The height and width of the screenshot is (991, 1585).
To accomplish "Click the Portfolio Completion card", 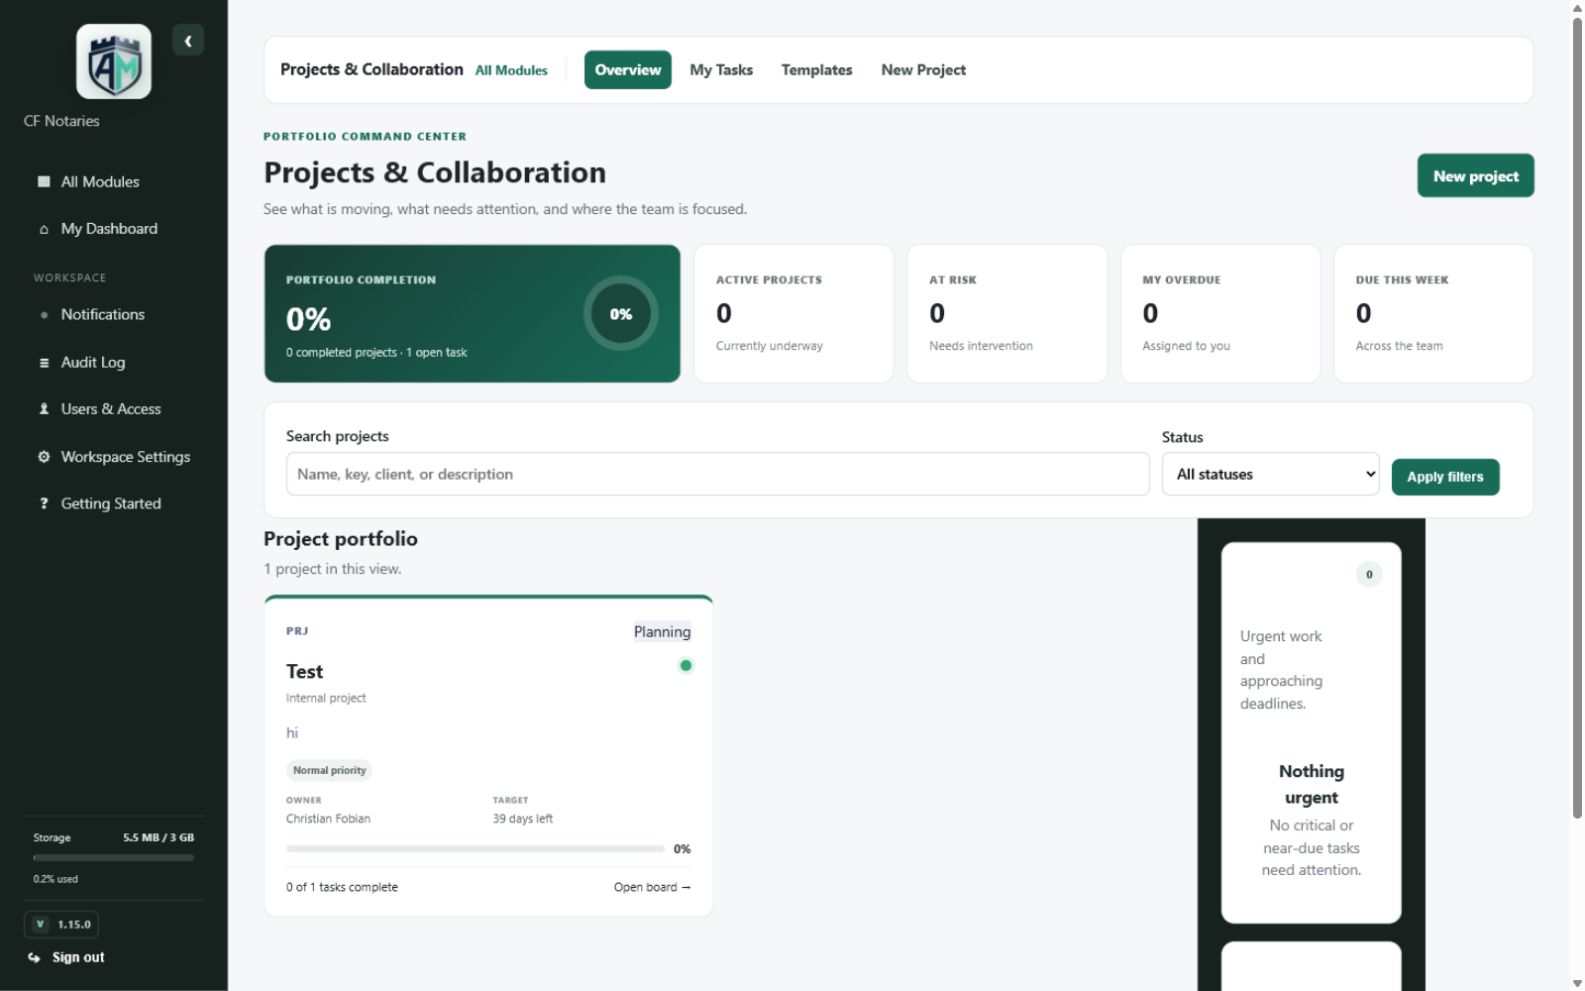I will coord(472,314).
